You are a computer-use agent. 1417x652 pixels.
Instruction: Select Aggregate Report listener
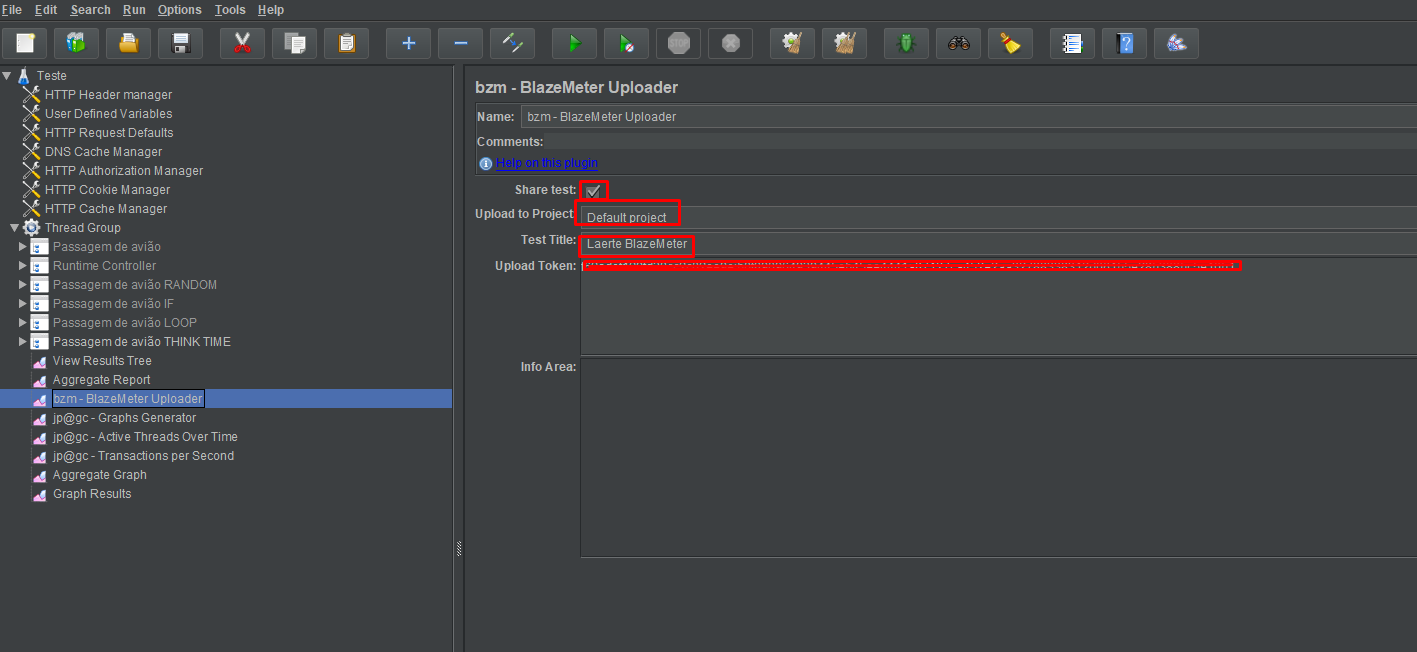pyautogui.click(x=101, y=379)
